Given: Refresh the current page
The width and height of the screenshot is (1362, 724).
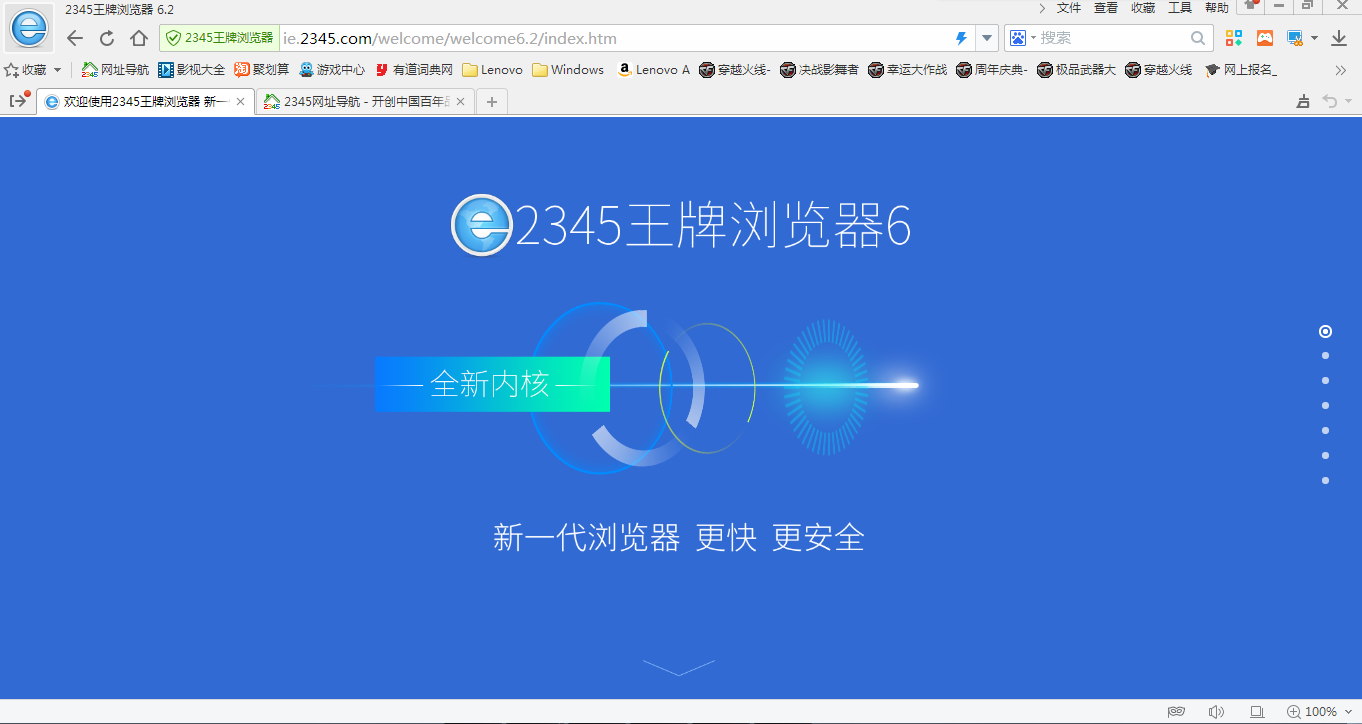Looking at the screenshot, I should point(107,37).
